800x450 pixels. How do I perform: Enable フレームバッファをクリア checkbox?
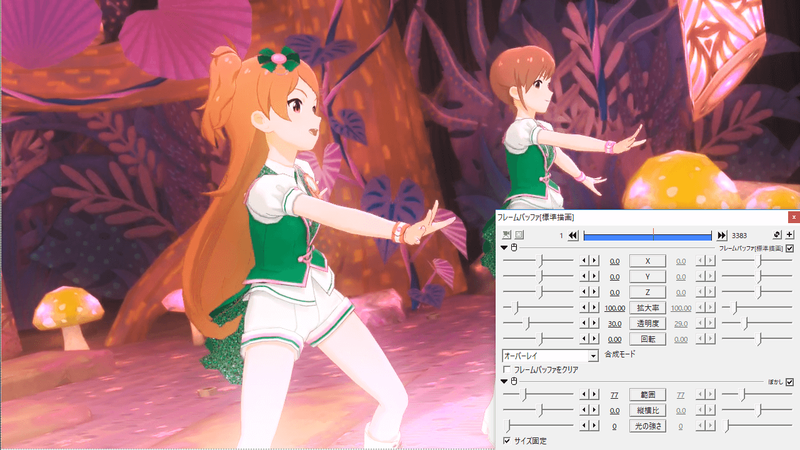(x=507, y=369)
